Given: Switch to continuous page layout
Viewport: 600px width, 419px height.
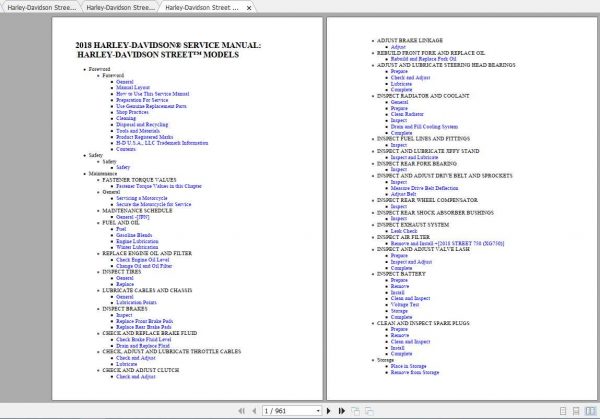Looking at the screenshot, I should pyautogui.click(x=576, y=411).
